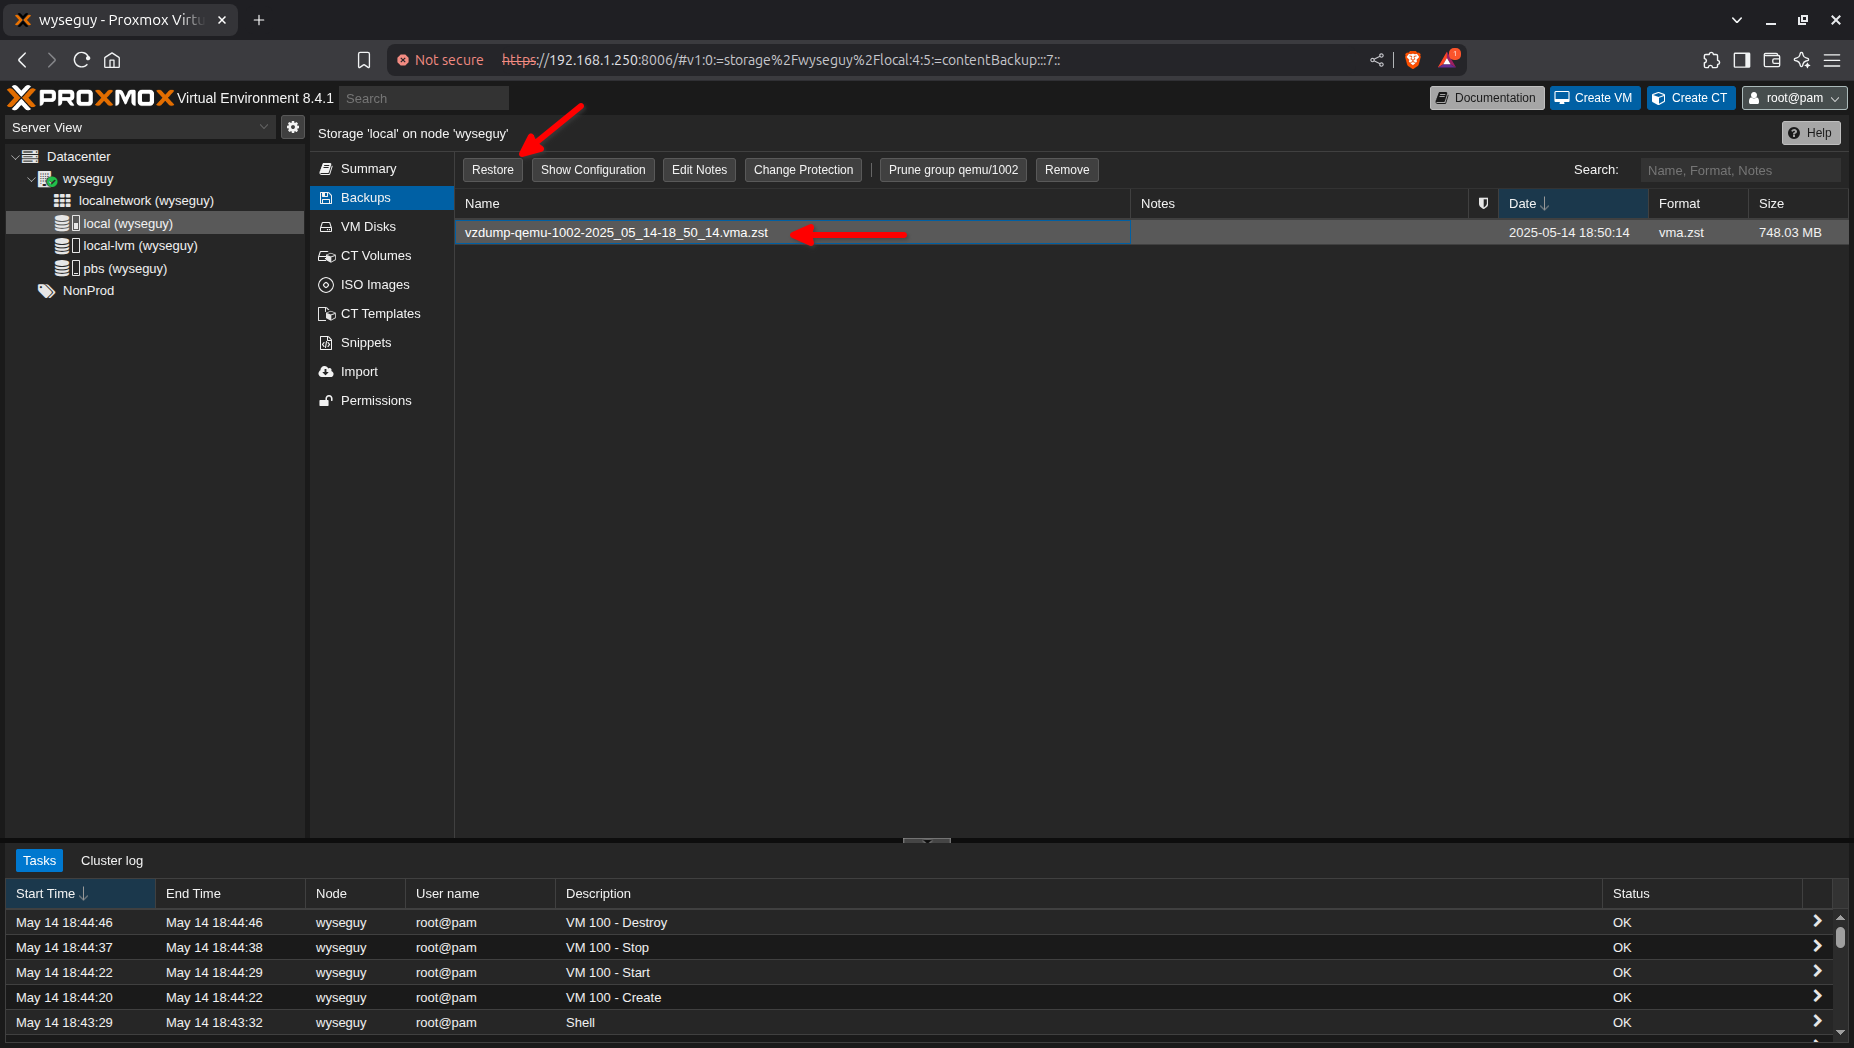This screenshot has height=1048, width=1854.
Task: Open Leo AI sparkle icon
Action: click(x=1801, y=60)
